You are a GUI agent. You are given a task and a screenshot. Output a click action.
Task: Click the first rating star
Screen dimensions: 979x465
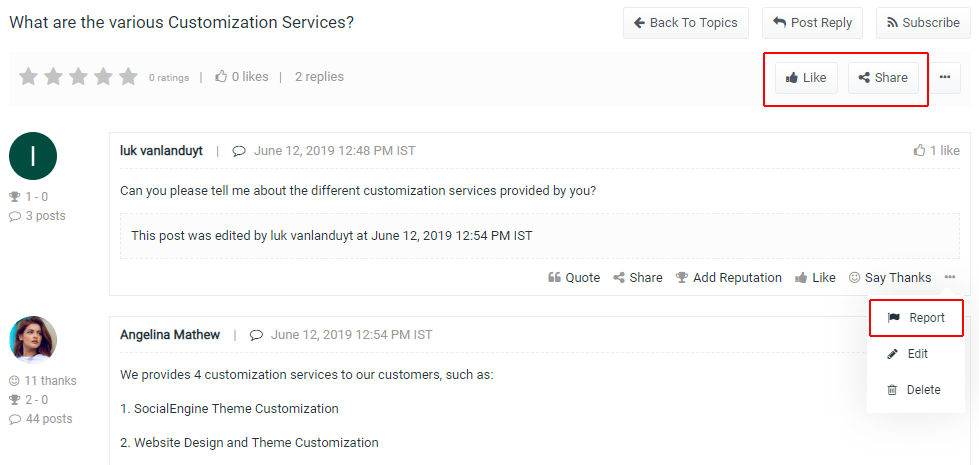[28, 77]
